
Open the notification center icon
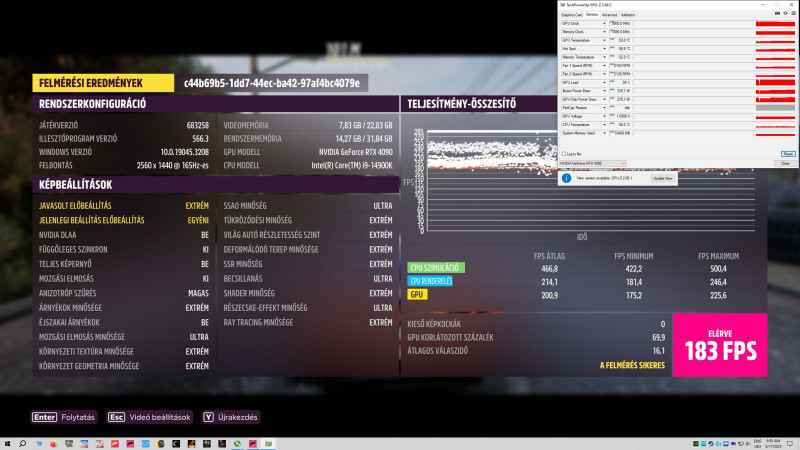790,443
